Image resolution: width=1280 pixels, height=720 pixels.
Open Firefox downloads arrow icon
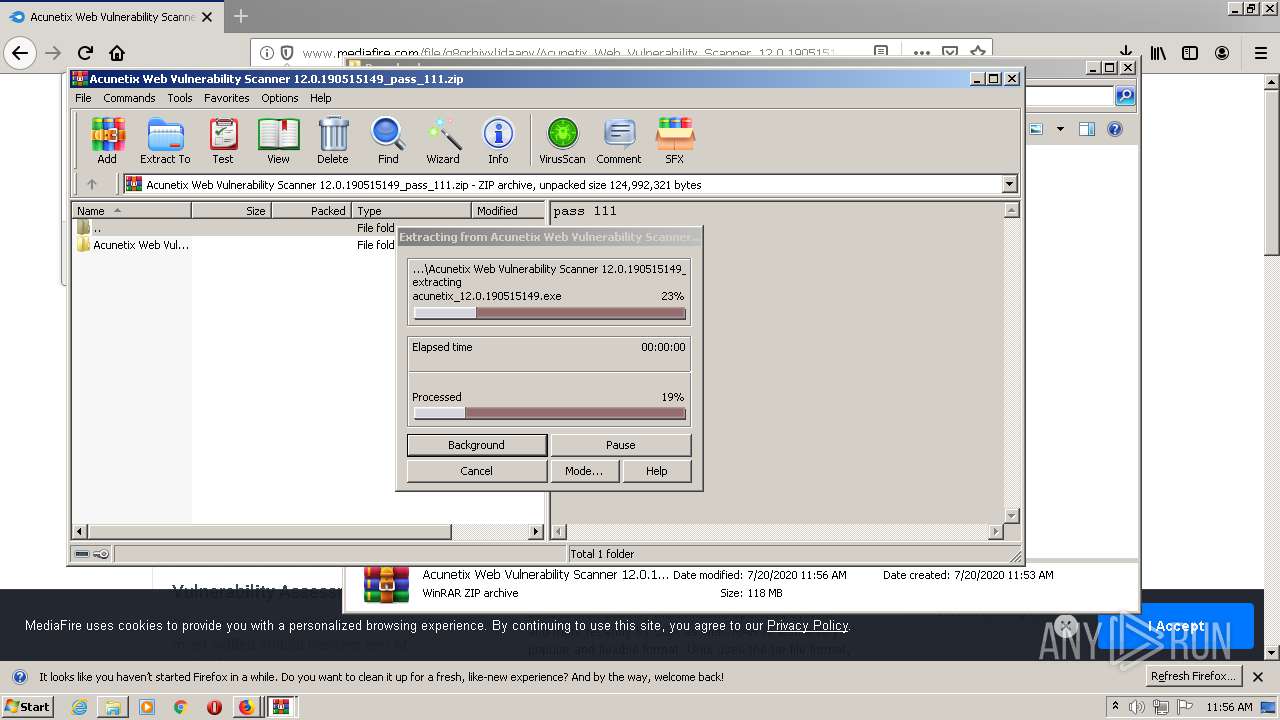(1126, 53)
